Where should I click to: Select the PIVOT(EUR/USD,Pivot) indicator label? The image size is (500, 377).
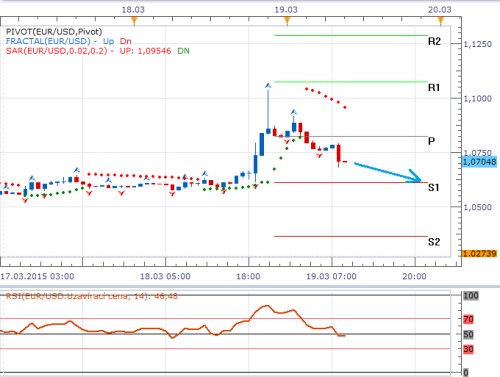point(54,32)
